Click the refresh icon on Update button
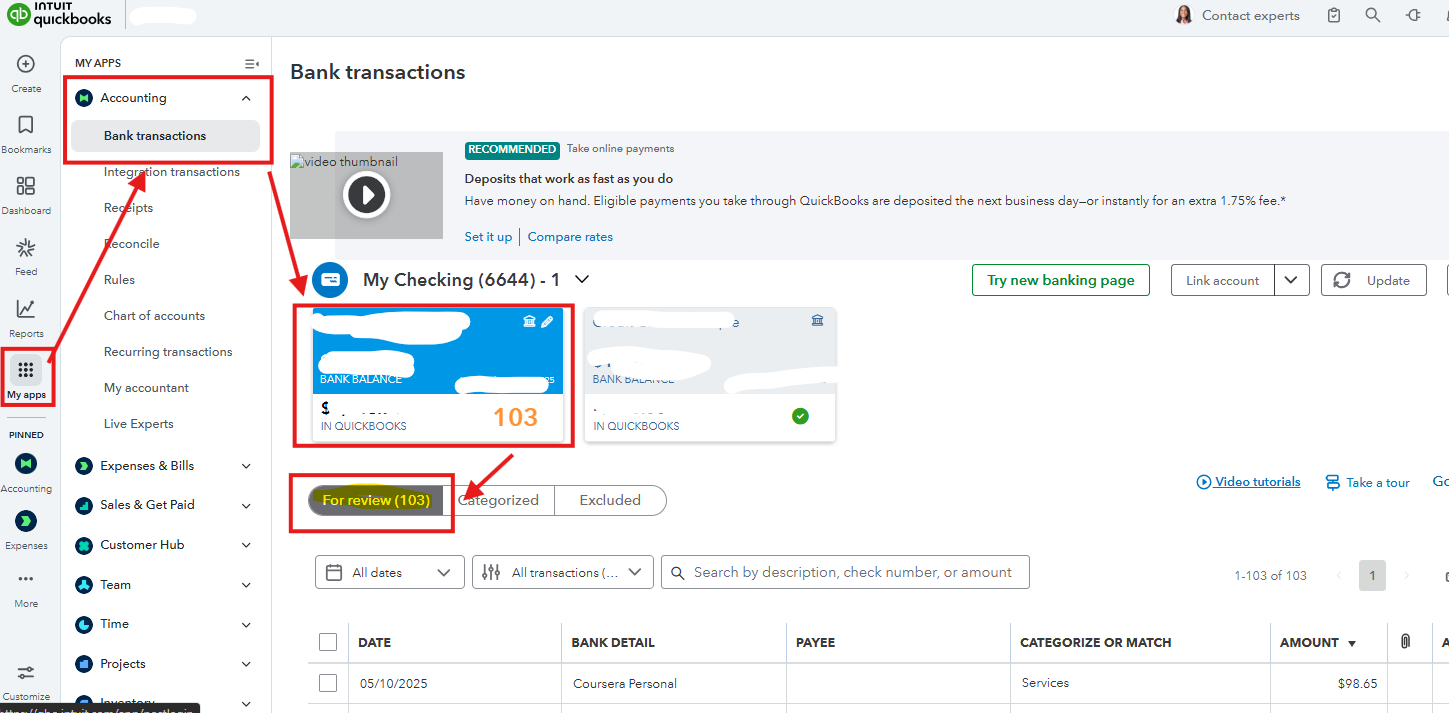Screen dimensions: 1449x713 coord(1342,281)
